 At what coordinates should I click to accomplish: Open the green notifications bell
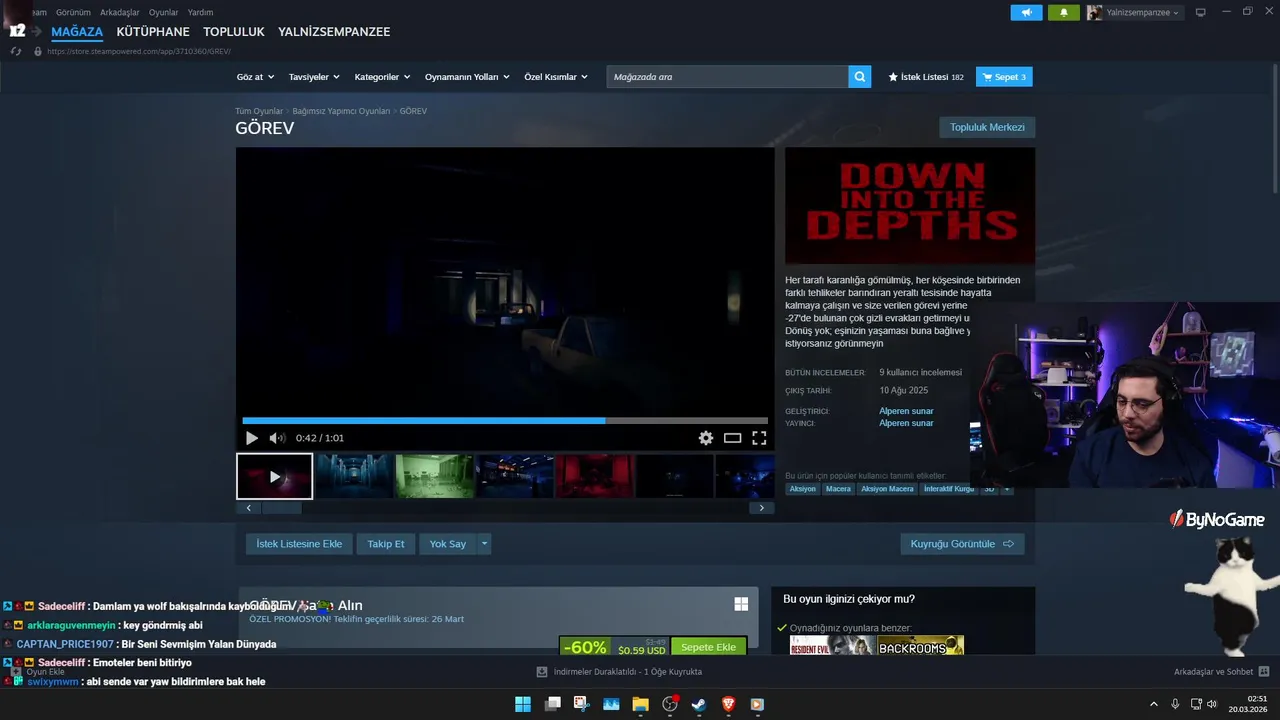[1063, 13]
